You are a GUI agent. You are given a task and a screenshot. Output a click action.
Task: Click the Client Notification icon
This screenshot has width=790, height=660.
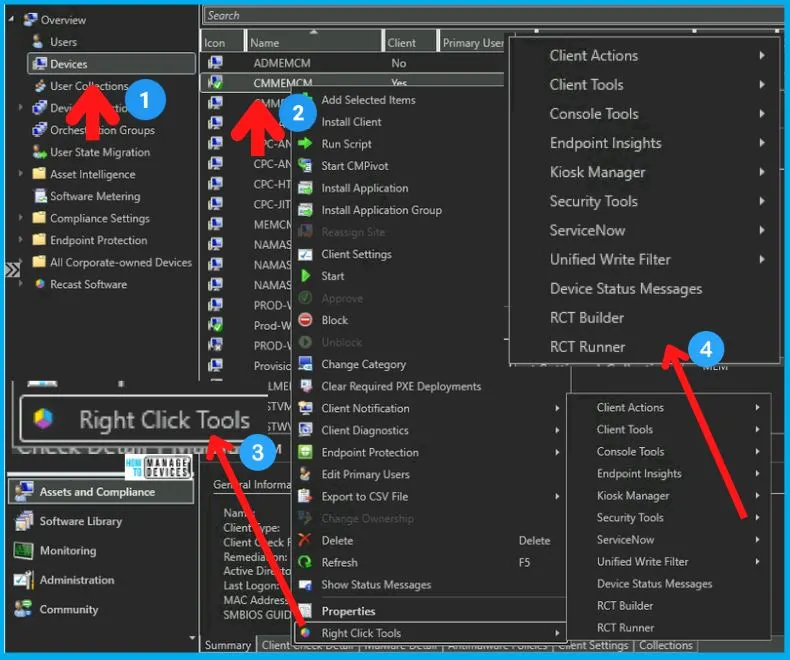305,408
